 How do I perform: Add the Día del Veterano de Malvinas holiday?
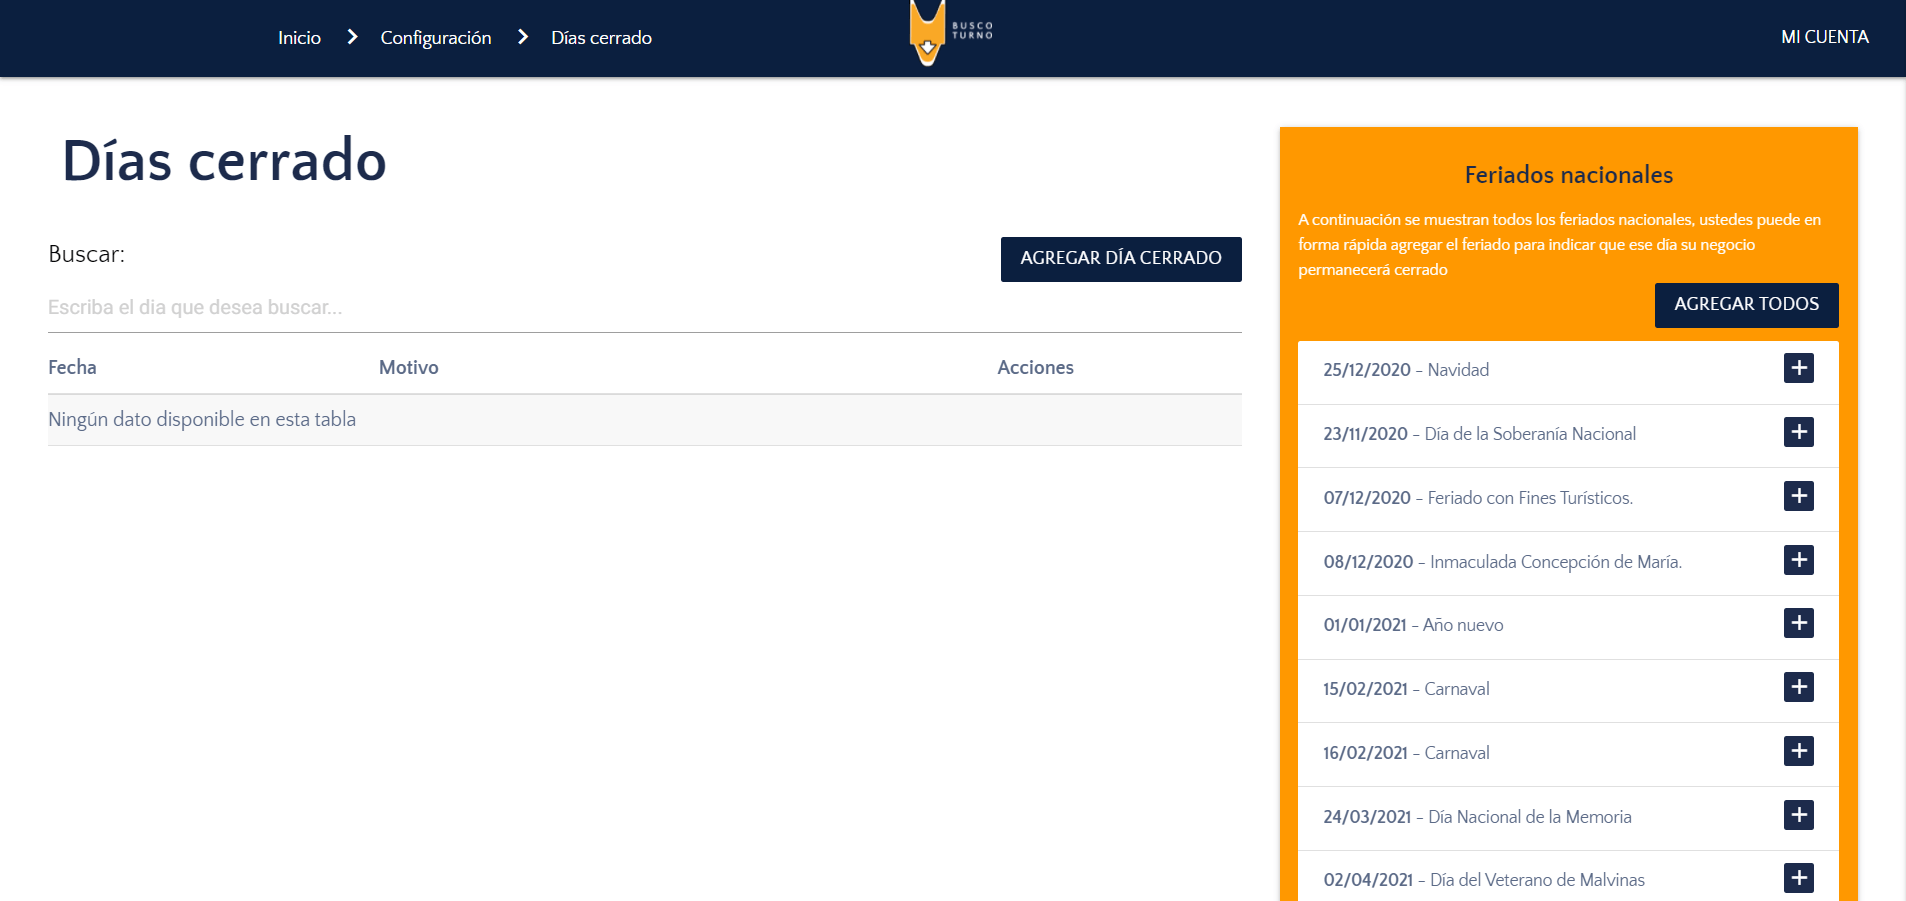tap(1798, 878)
